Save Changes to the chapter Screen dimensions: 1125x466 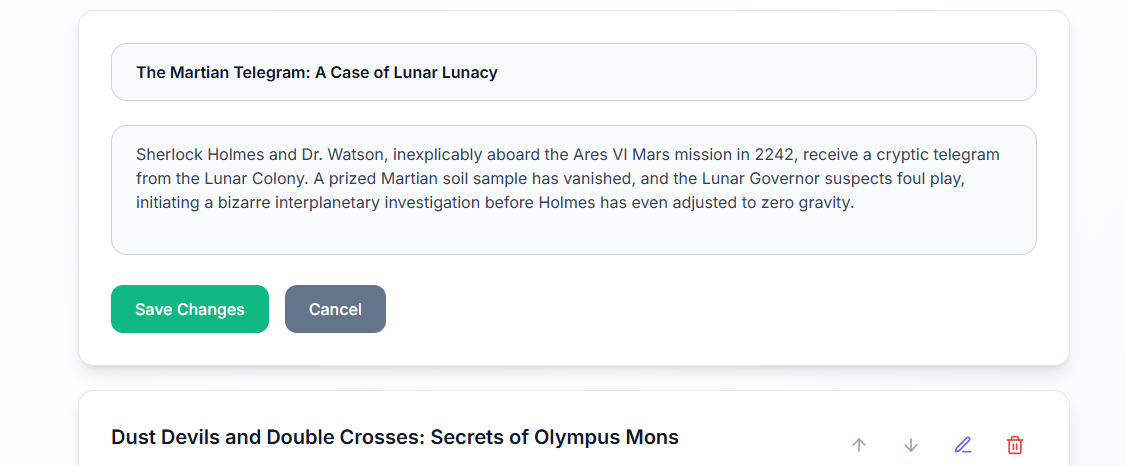(x=189, y=309)
